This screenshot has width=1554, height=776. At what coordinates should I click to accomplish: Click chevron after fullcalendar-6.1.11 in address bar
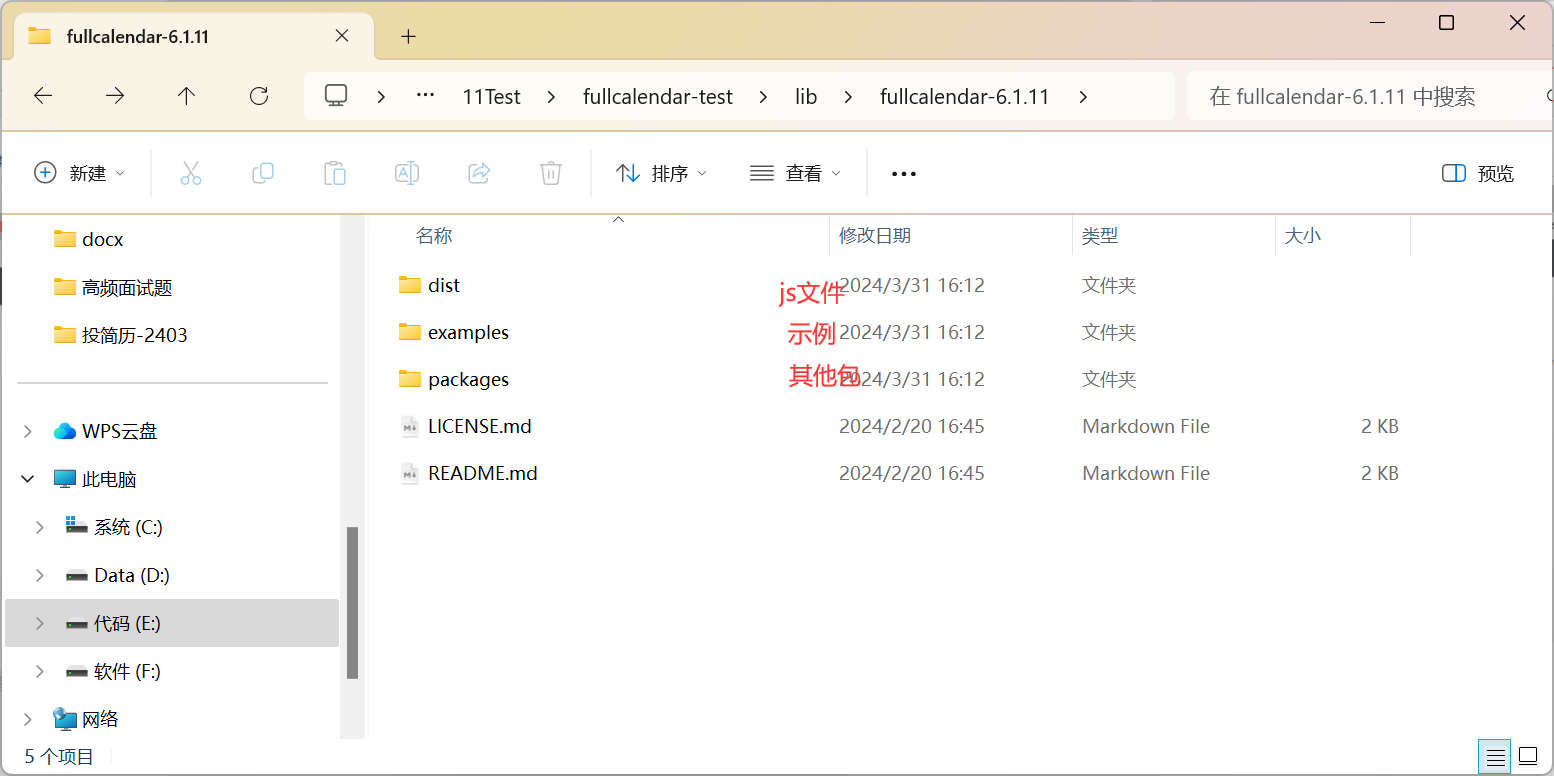1083,97
